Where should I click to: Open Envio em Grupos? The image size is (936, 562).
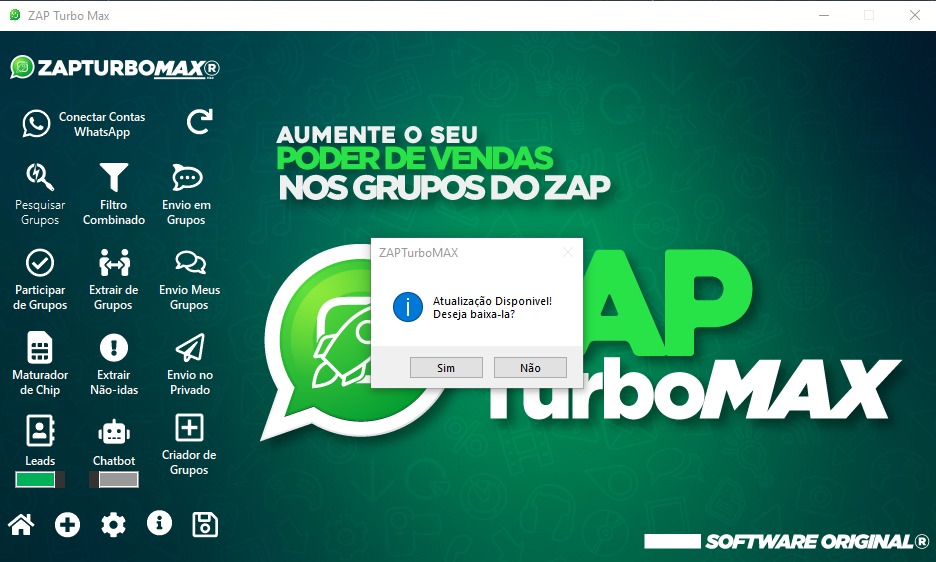[x=187, y=178]
